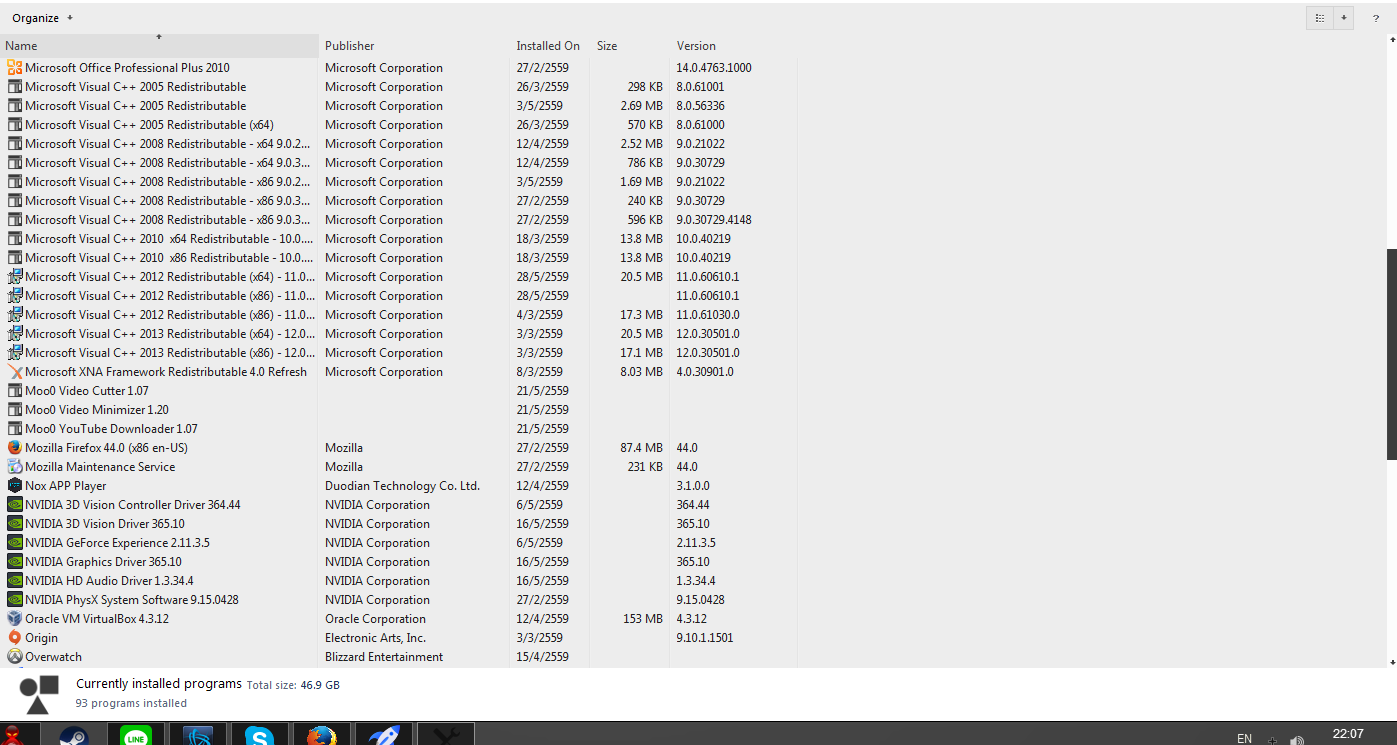
Task: Open Steam from the taskbar
Action: click(x=73, y=735)
